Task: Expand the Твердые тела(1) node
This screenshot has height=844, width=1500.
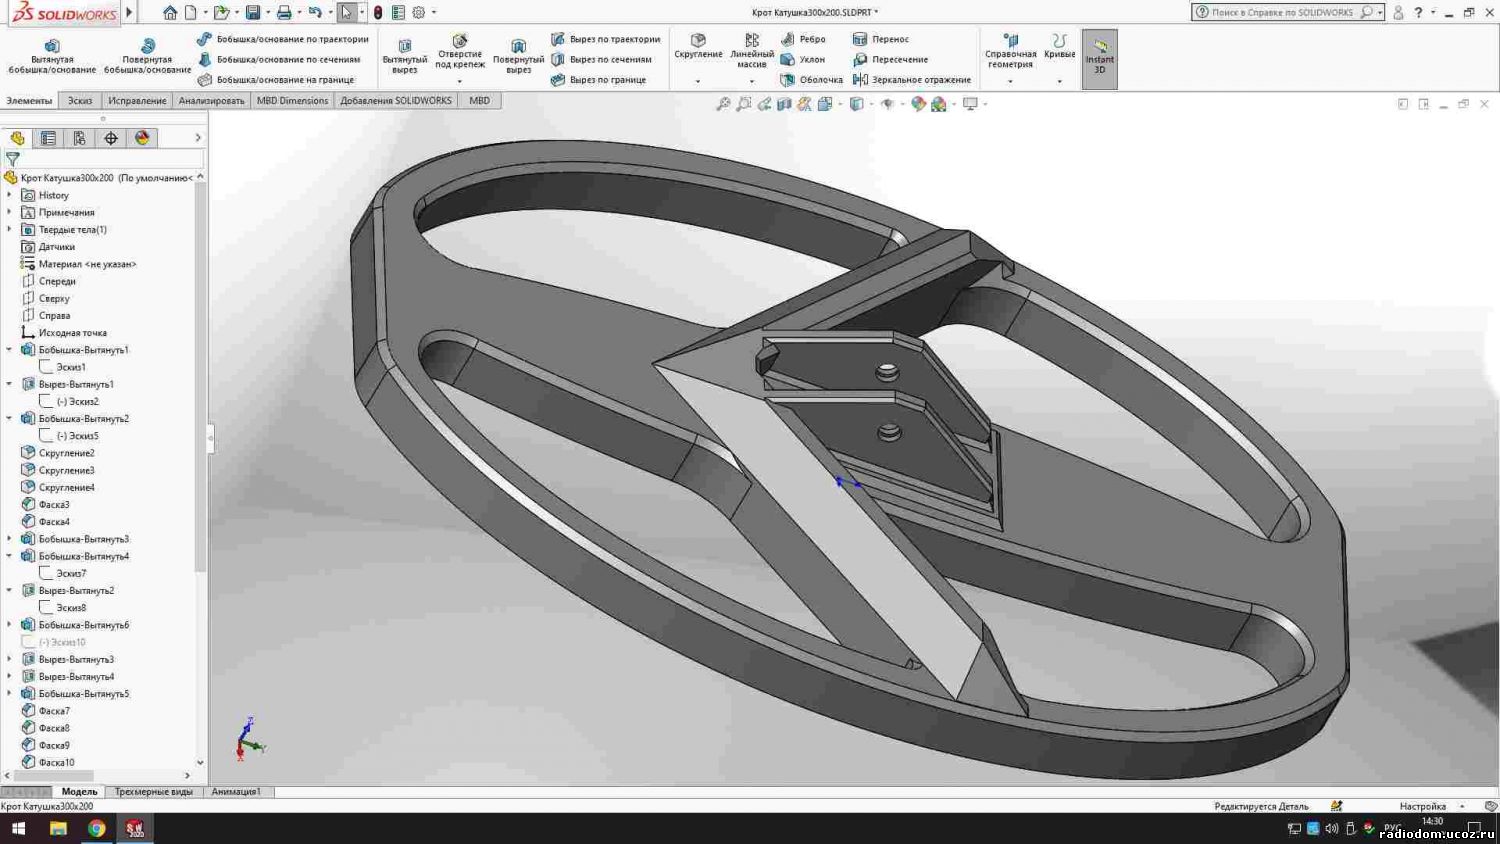Action: tap(10, 229)
